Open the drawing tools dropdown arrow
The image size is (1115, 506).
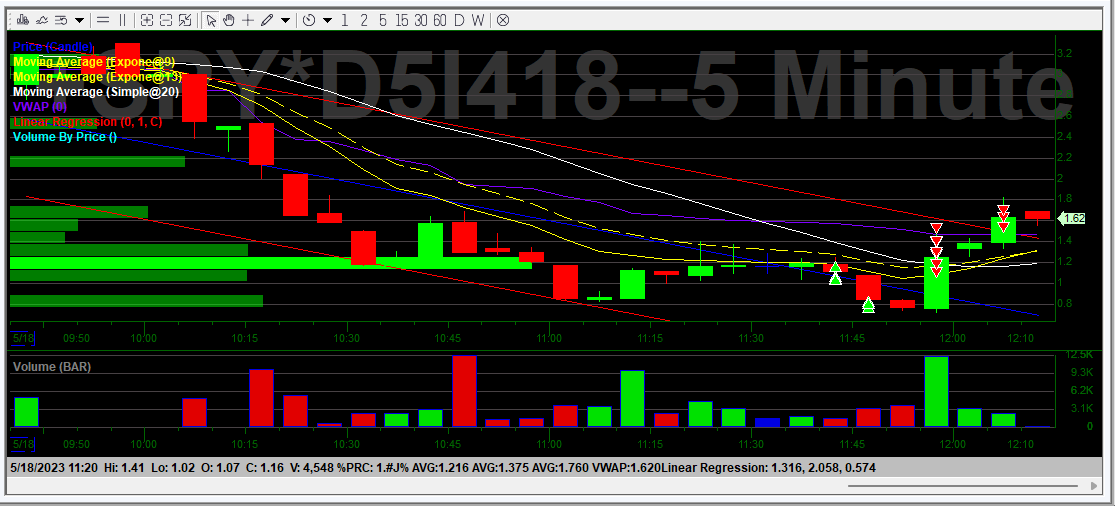tap(285, 21)
